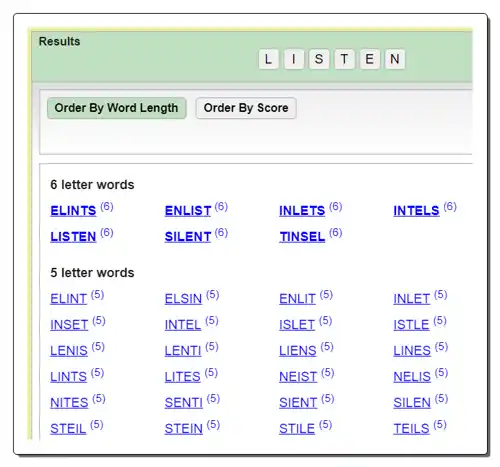
Task: Open the ELSIN word link
Action: 183,299
